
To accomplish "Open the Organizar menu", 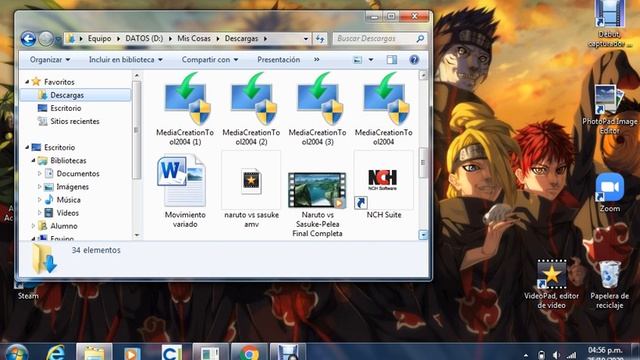I will (x=50, y=60).
